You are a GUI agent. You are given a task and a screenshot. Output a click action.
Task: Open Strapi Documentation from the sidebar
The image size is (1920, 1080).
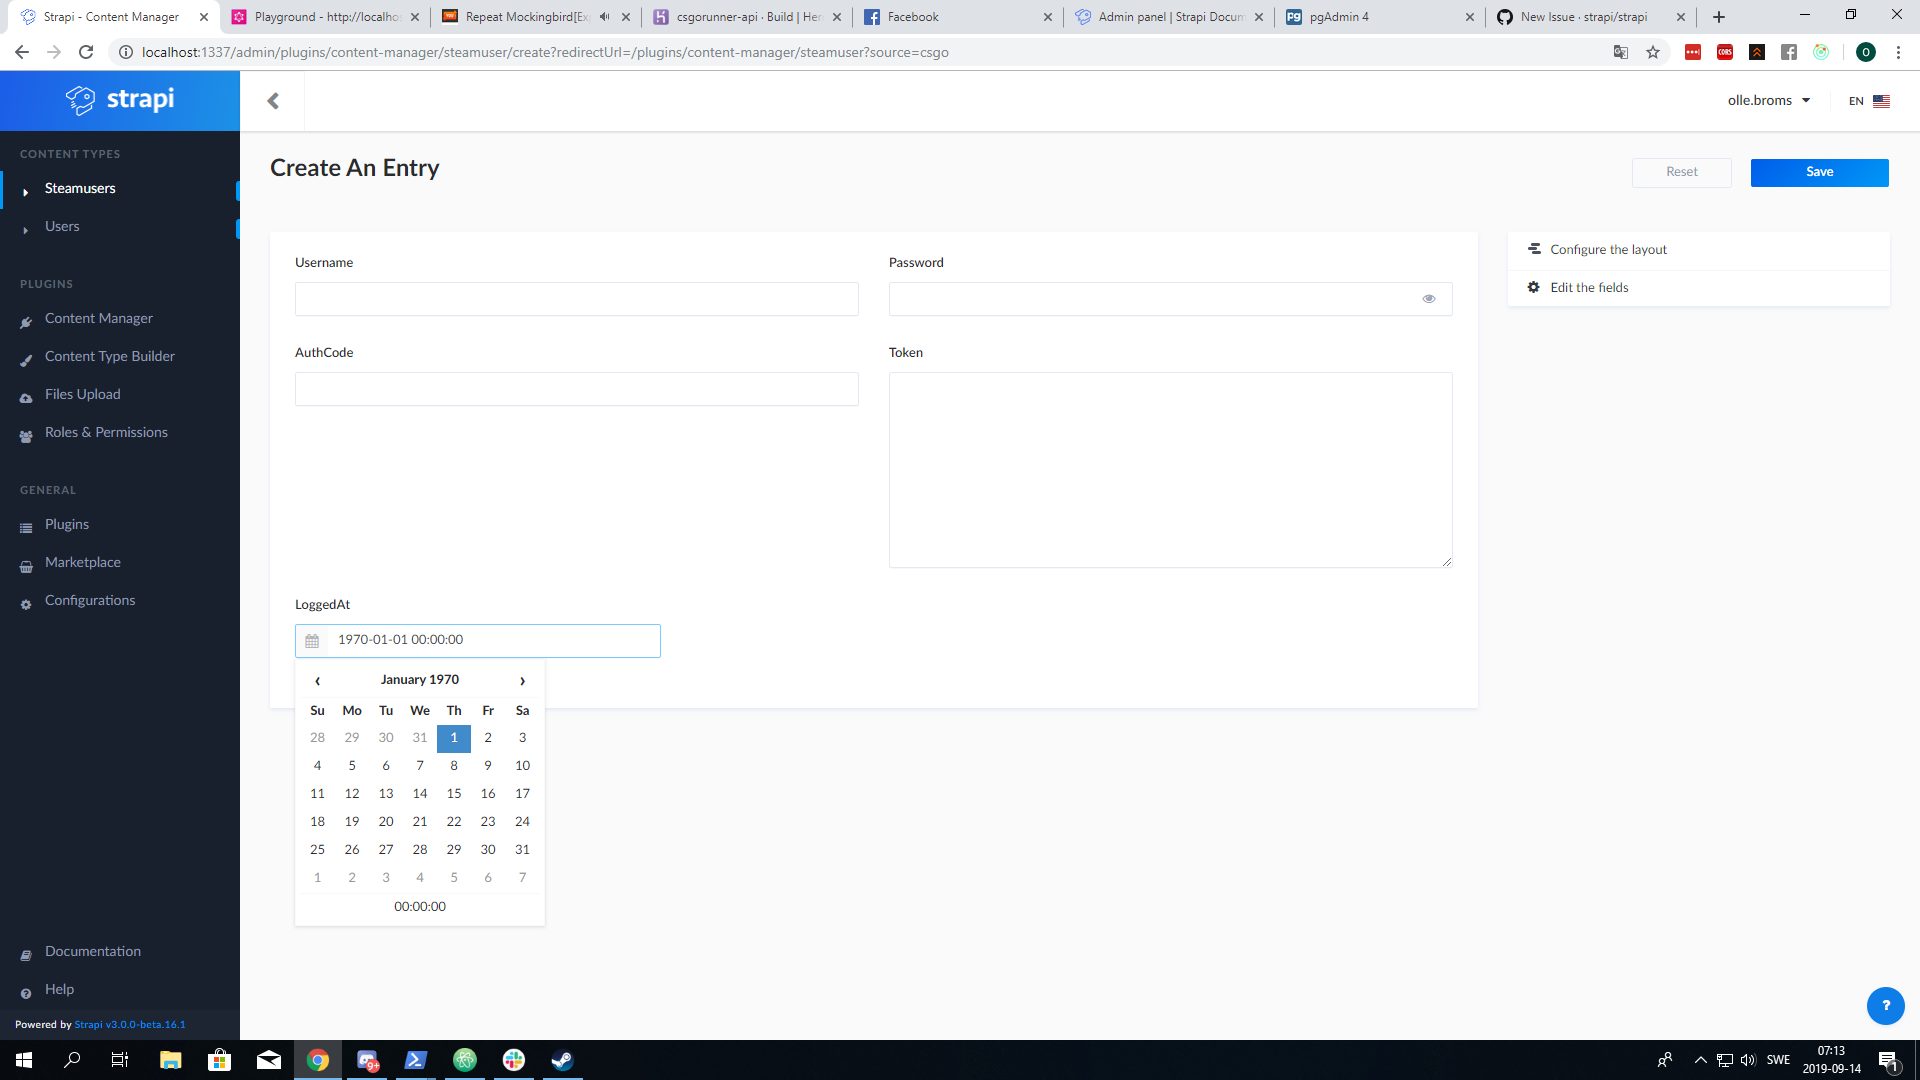(93, 951)
